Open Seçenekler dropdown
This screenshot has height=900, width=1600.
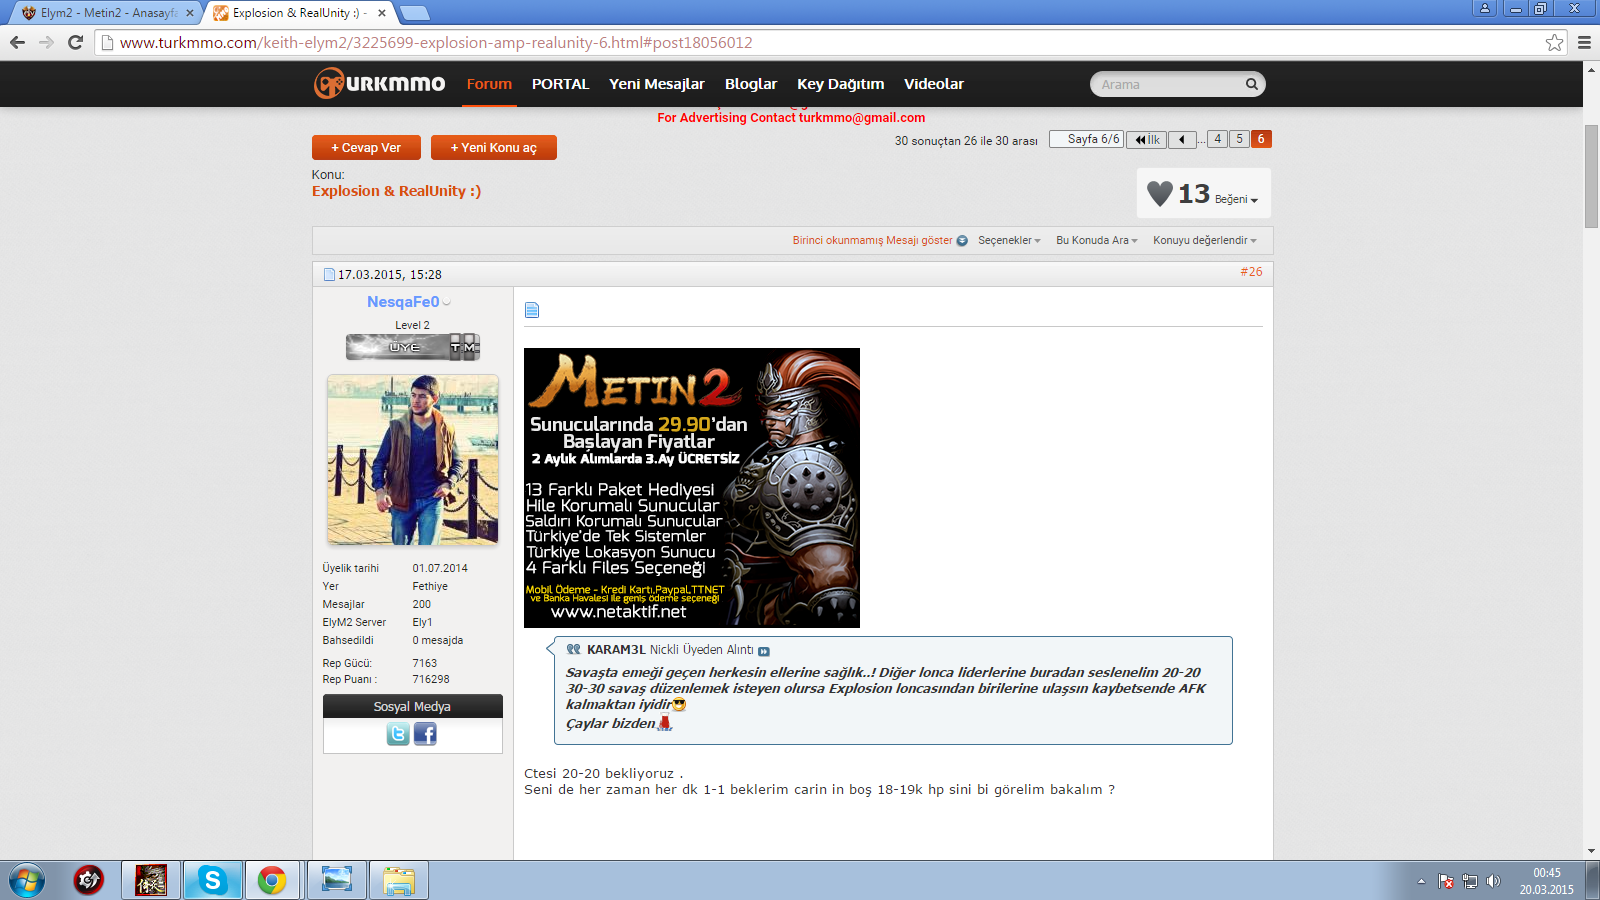point(1009,241)
